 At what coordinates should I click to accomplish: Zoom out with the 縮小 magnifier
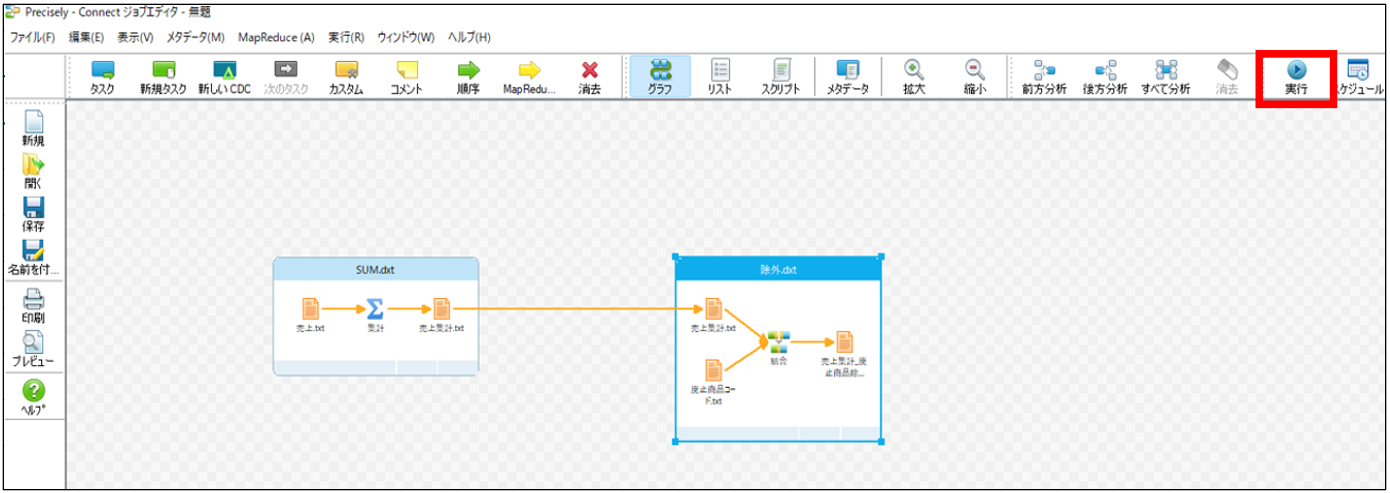click(x=974, y=77)
